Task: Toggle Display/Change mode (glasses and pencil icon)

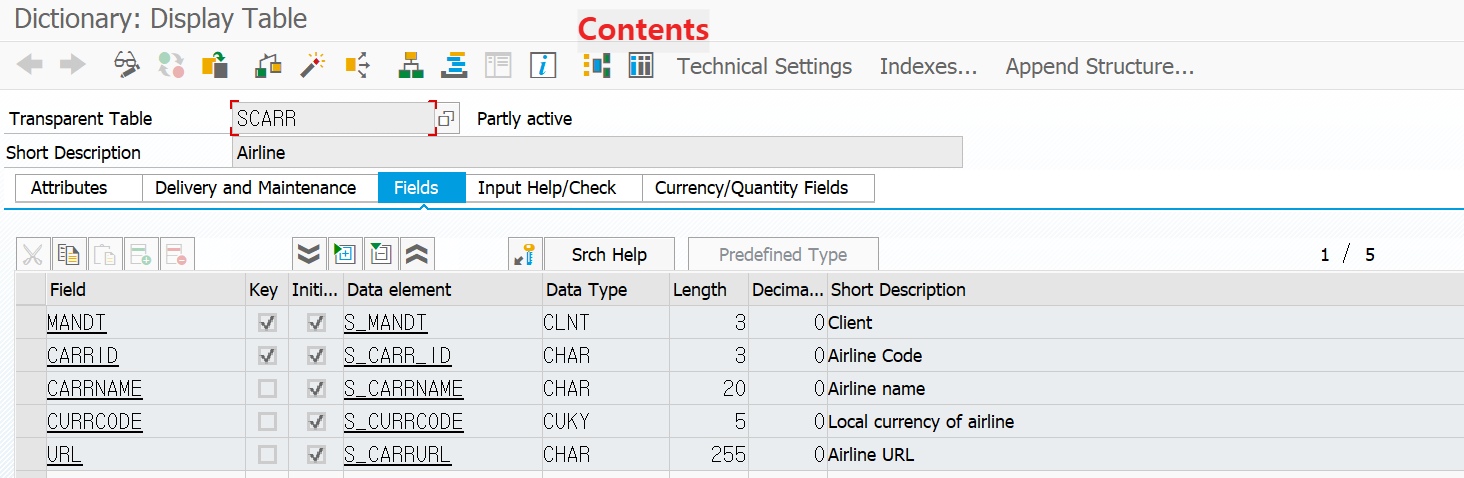Action: point(127,66)
